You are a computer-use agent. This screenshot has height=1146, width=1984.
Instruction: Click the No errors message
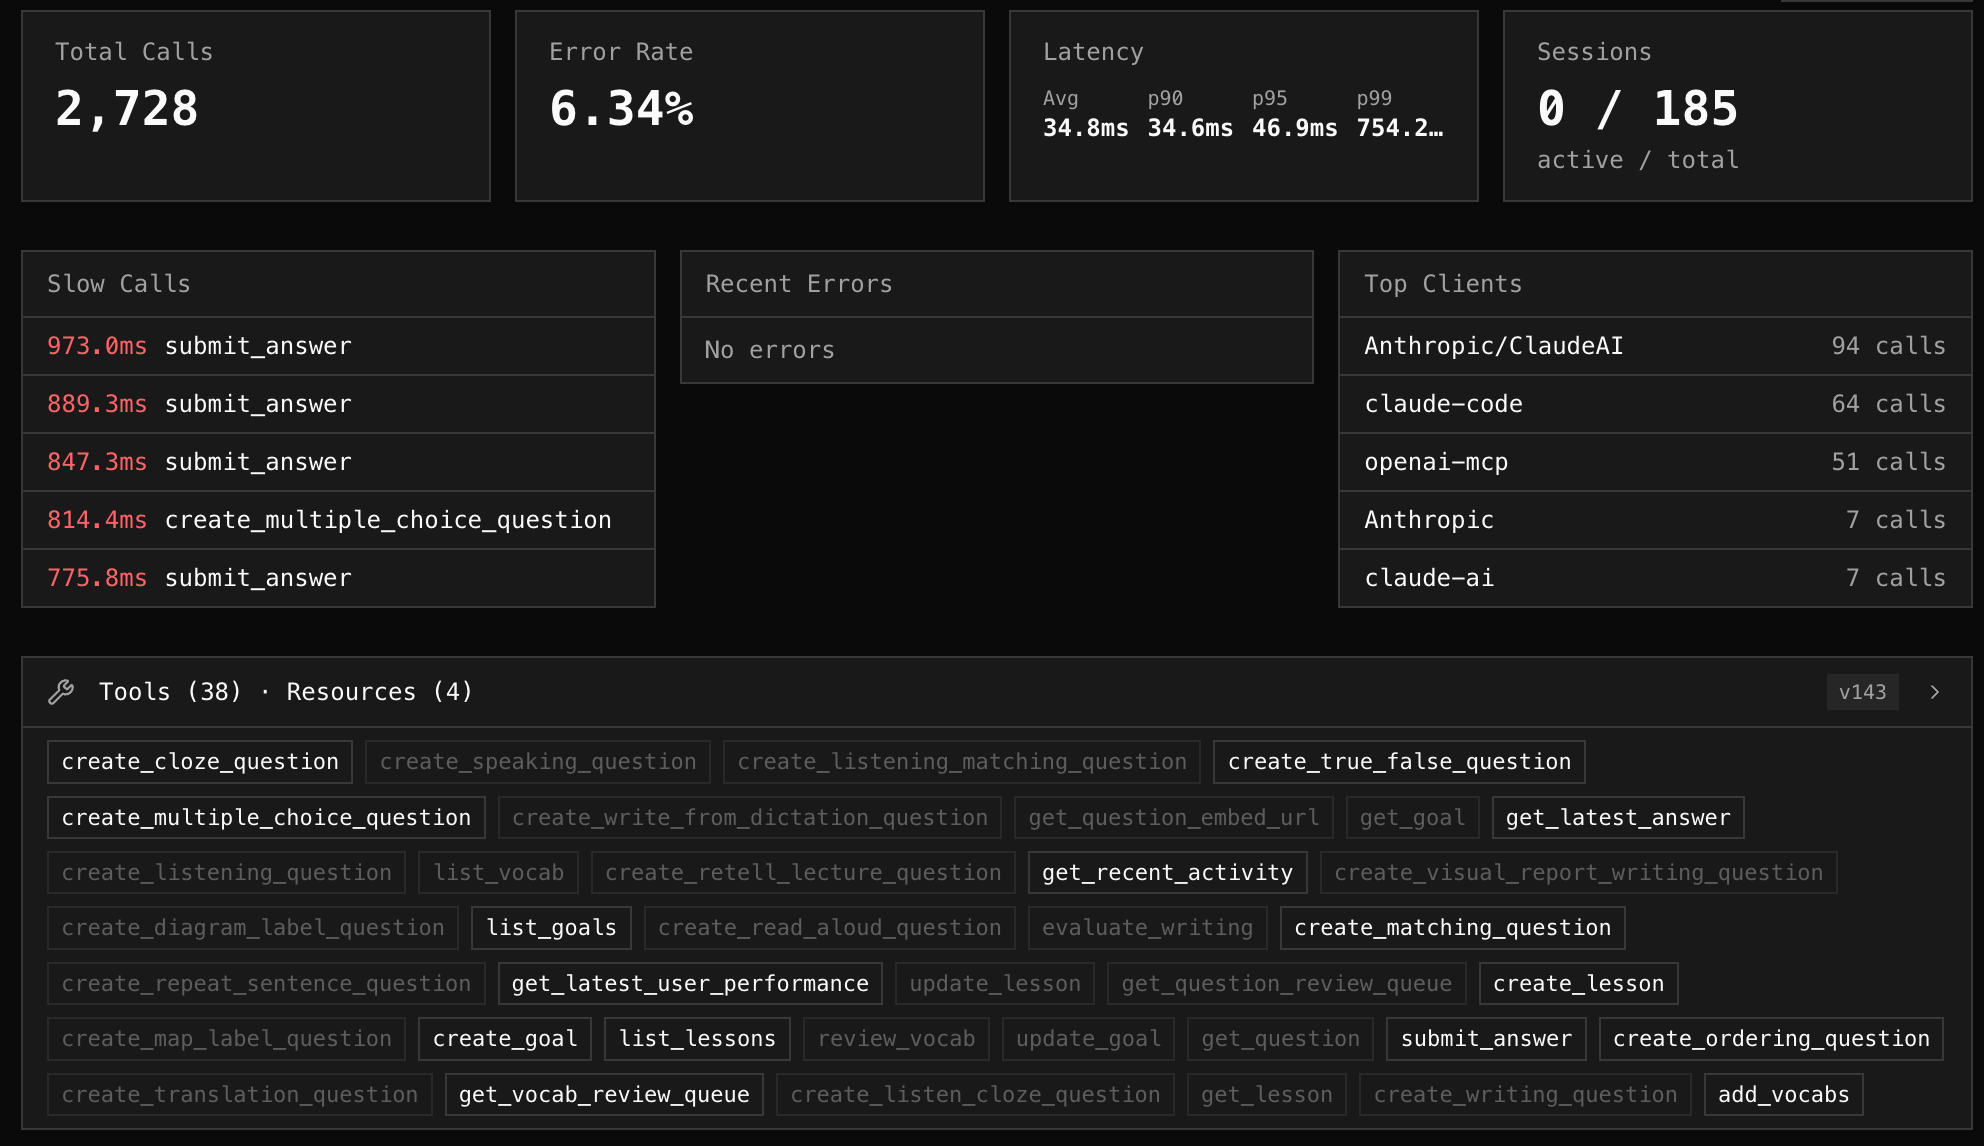pyautogui.click(x=769, y=350)
